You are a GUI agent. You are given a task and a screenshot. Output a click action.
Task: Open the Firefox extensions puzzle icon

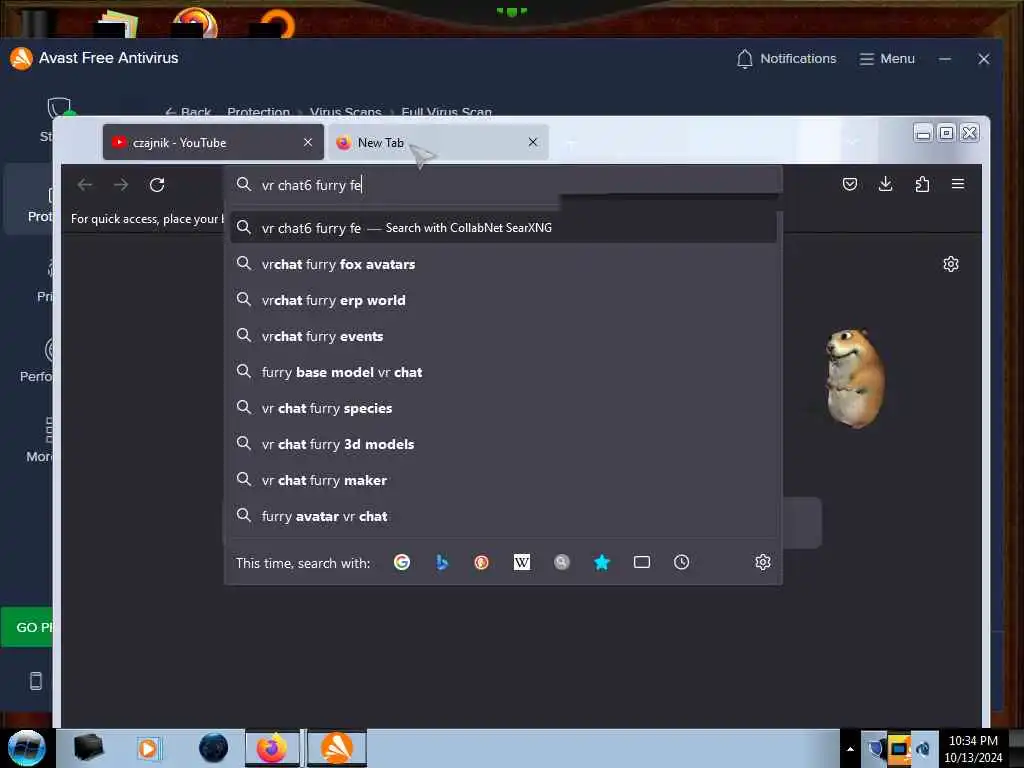[x=922, y=184]
